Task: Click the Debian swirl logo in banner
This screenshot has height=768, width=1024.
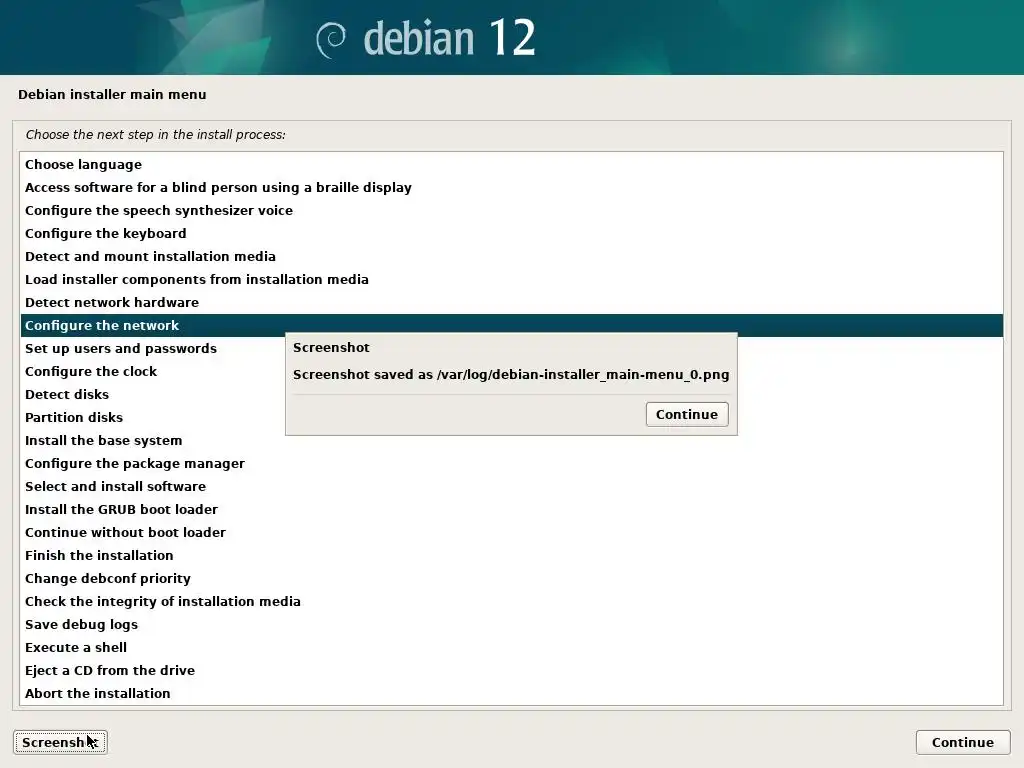Action: pos(331,40)
